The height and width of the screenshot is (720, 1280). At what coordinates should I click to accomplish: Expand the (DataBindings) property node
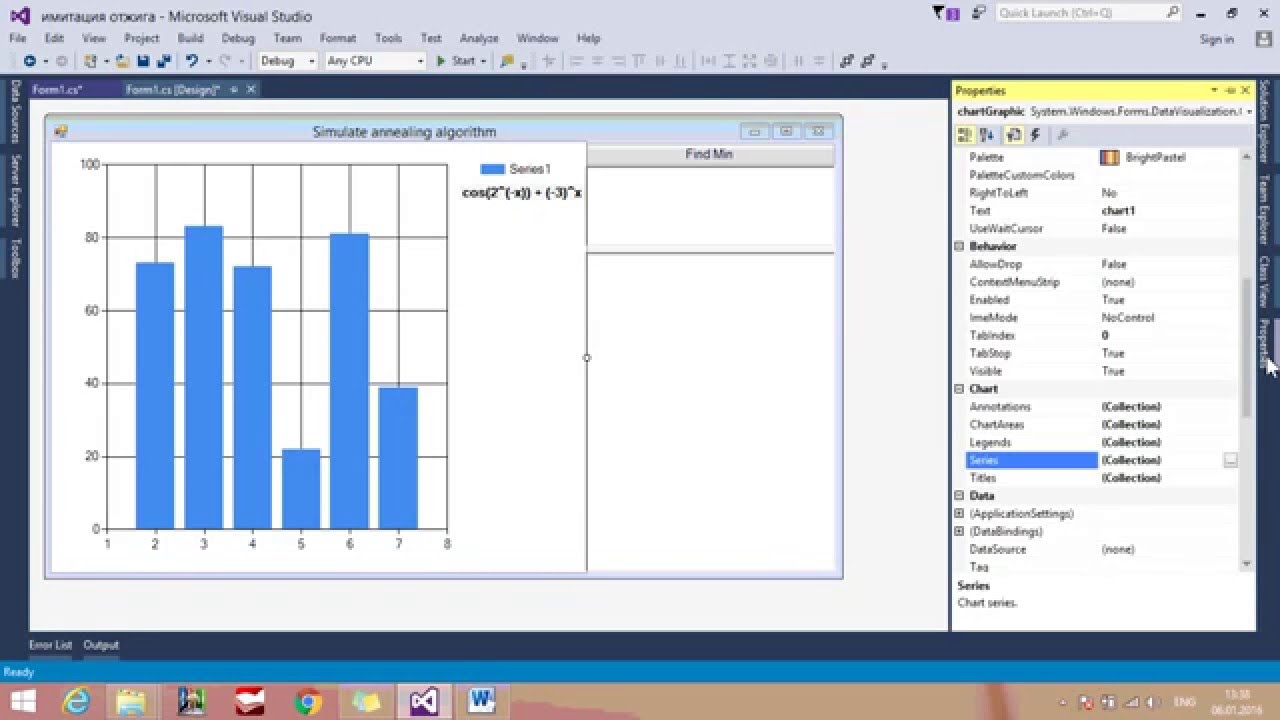[959, 532]
